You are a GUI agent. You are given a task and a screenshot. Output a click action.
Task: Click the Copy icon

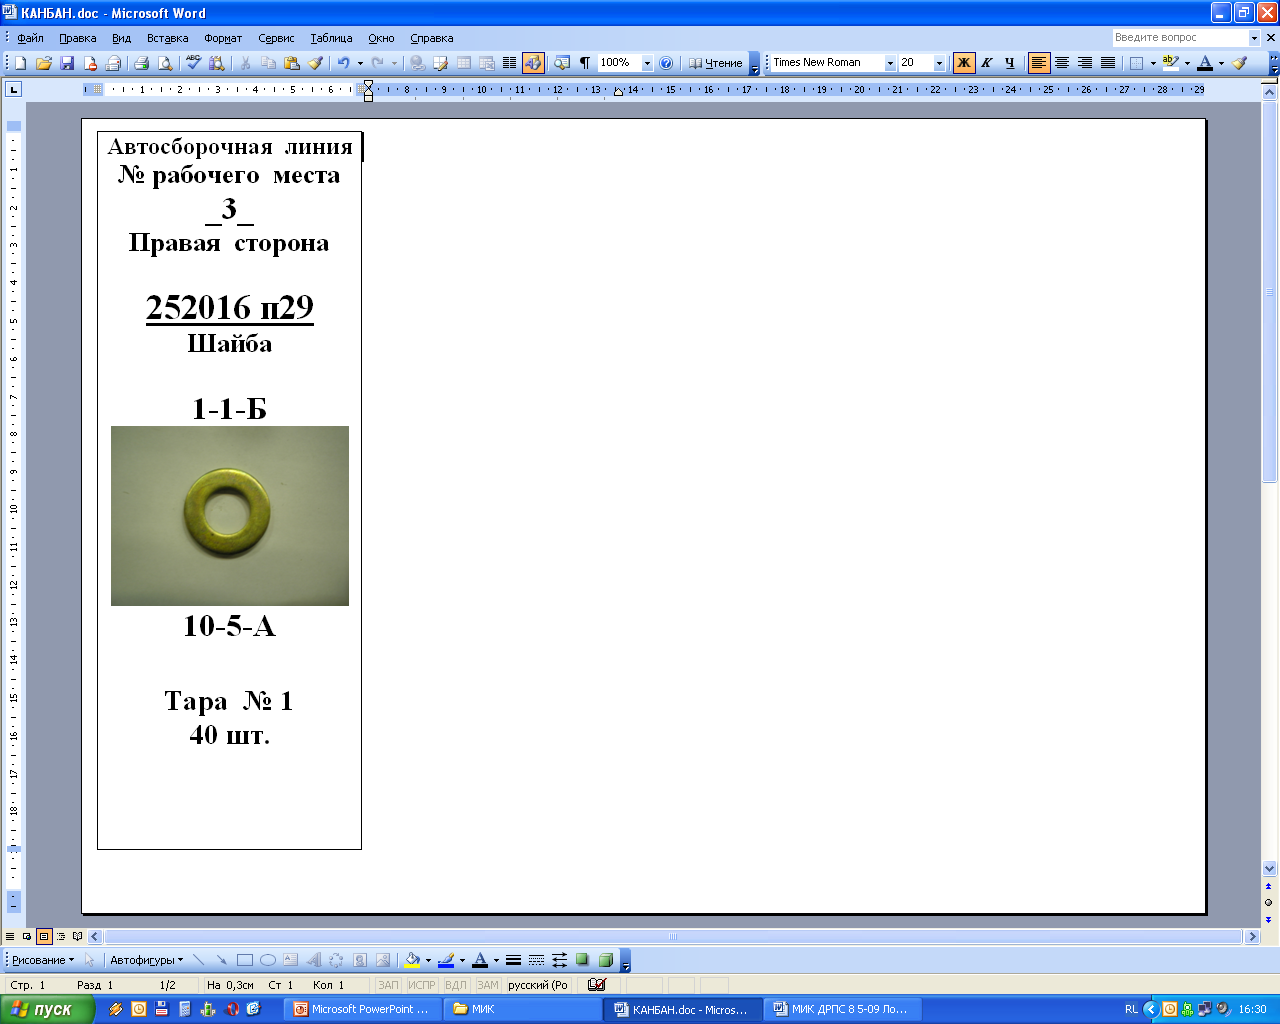point(268,63)
